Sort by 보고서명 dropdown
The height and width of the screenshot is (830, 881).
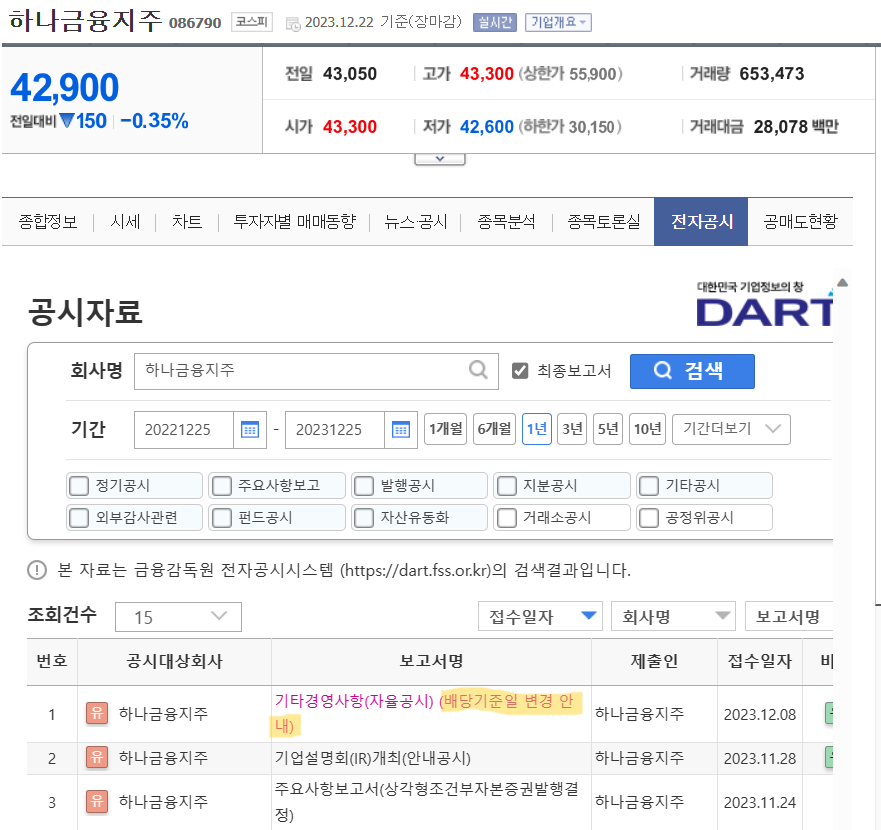pyautogui.click(x=789, y=616)
